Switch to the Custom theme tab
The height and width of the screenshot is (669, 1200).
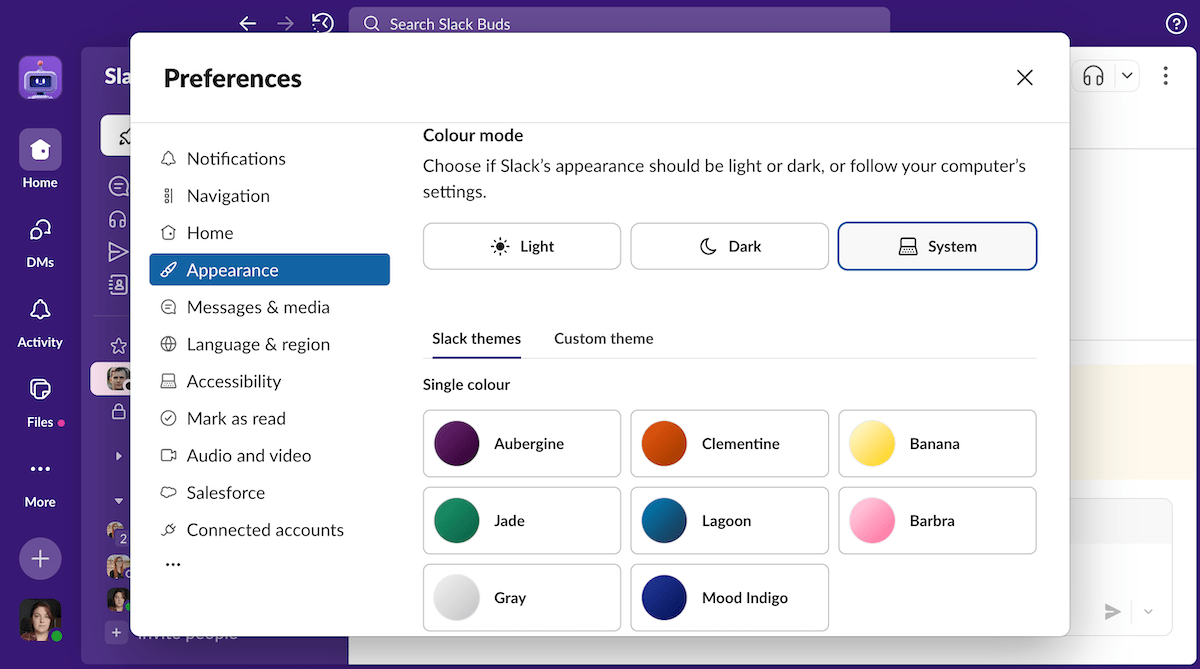[603, 339]
